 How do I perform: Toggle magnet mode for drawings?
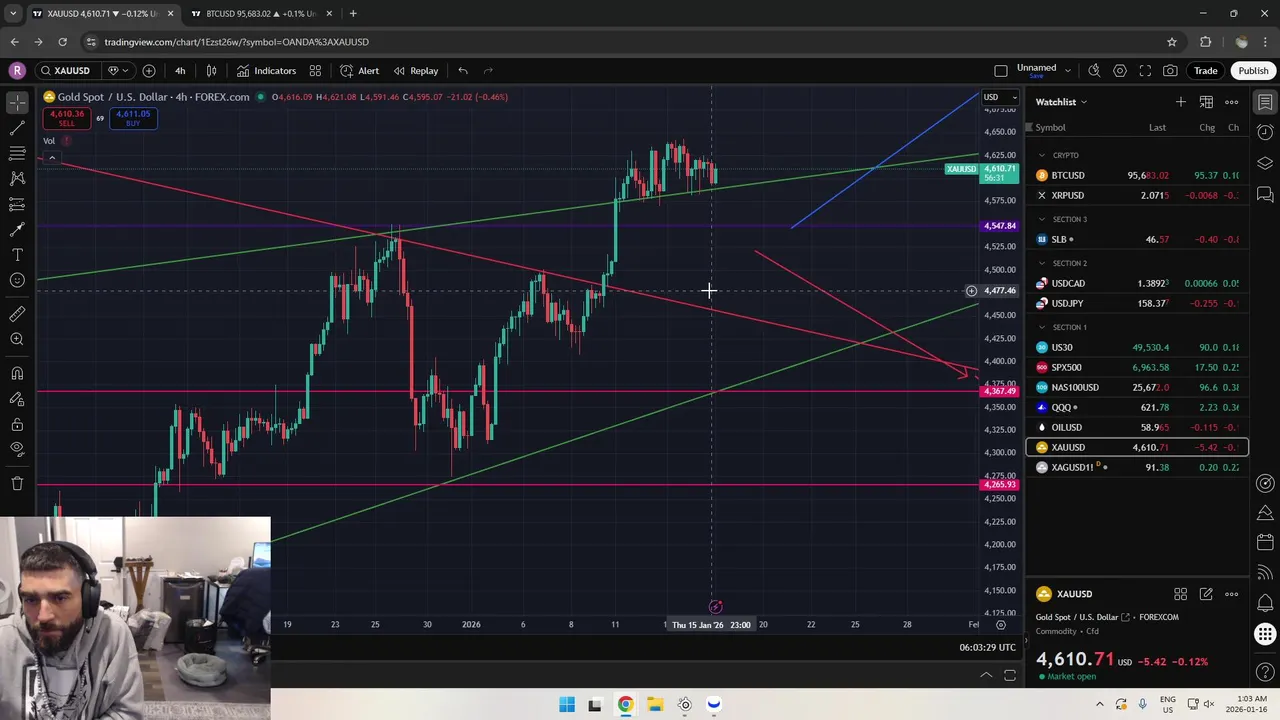[x=17, y=373]
